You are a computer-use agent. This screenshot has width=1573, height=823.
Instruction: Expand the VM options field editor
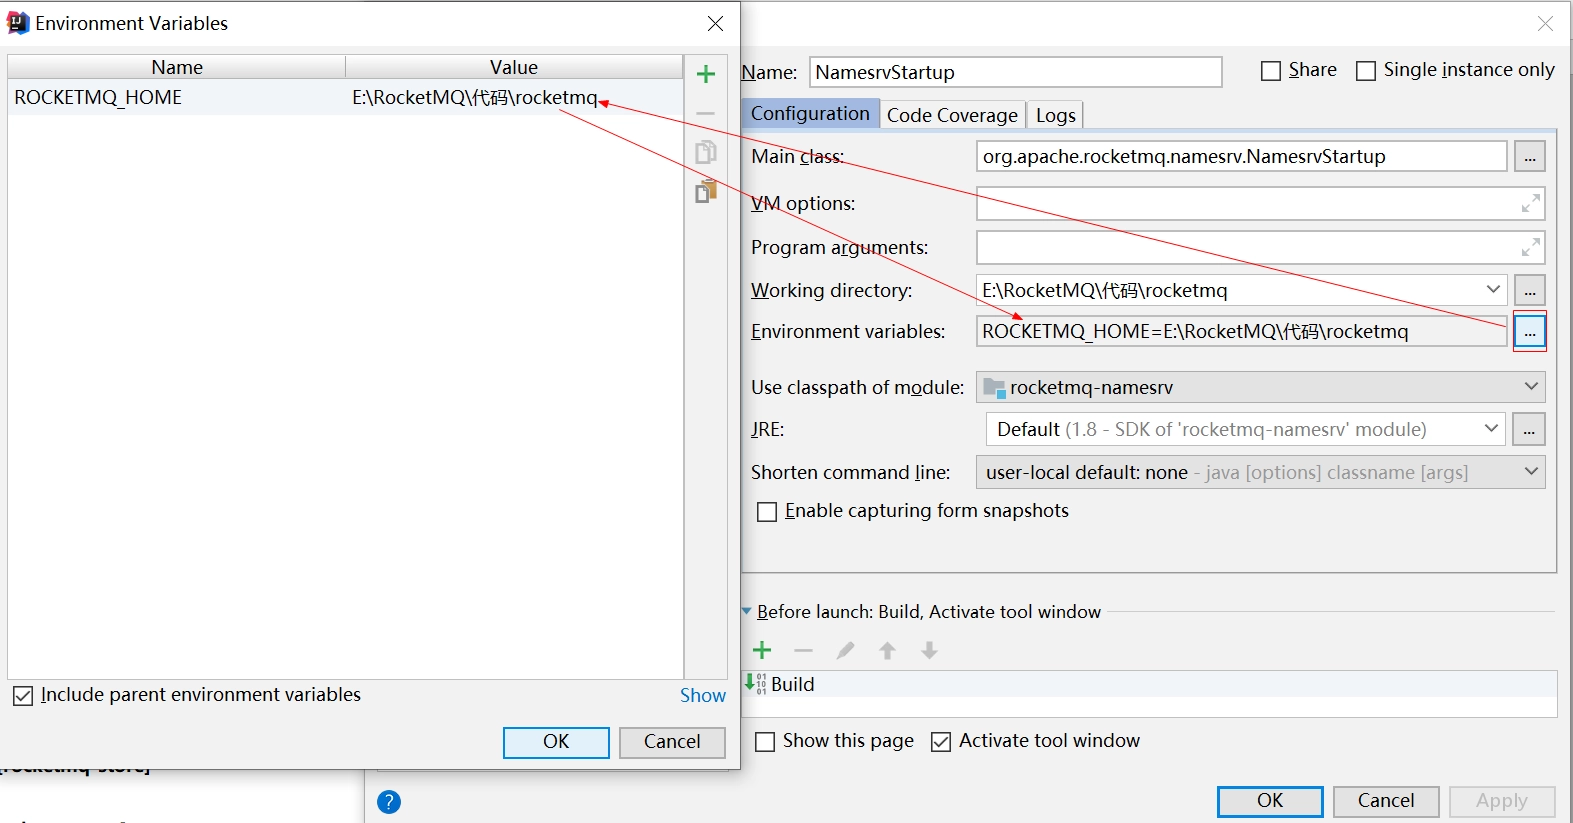[1530, 204]
